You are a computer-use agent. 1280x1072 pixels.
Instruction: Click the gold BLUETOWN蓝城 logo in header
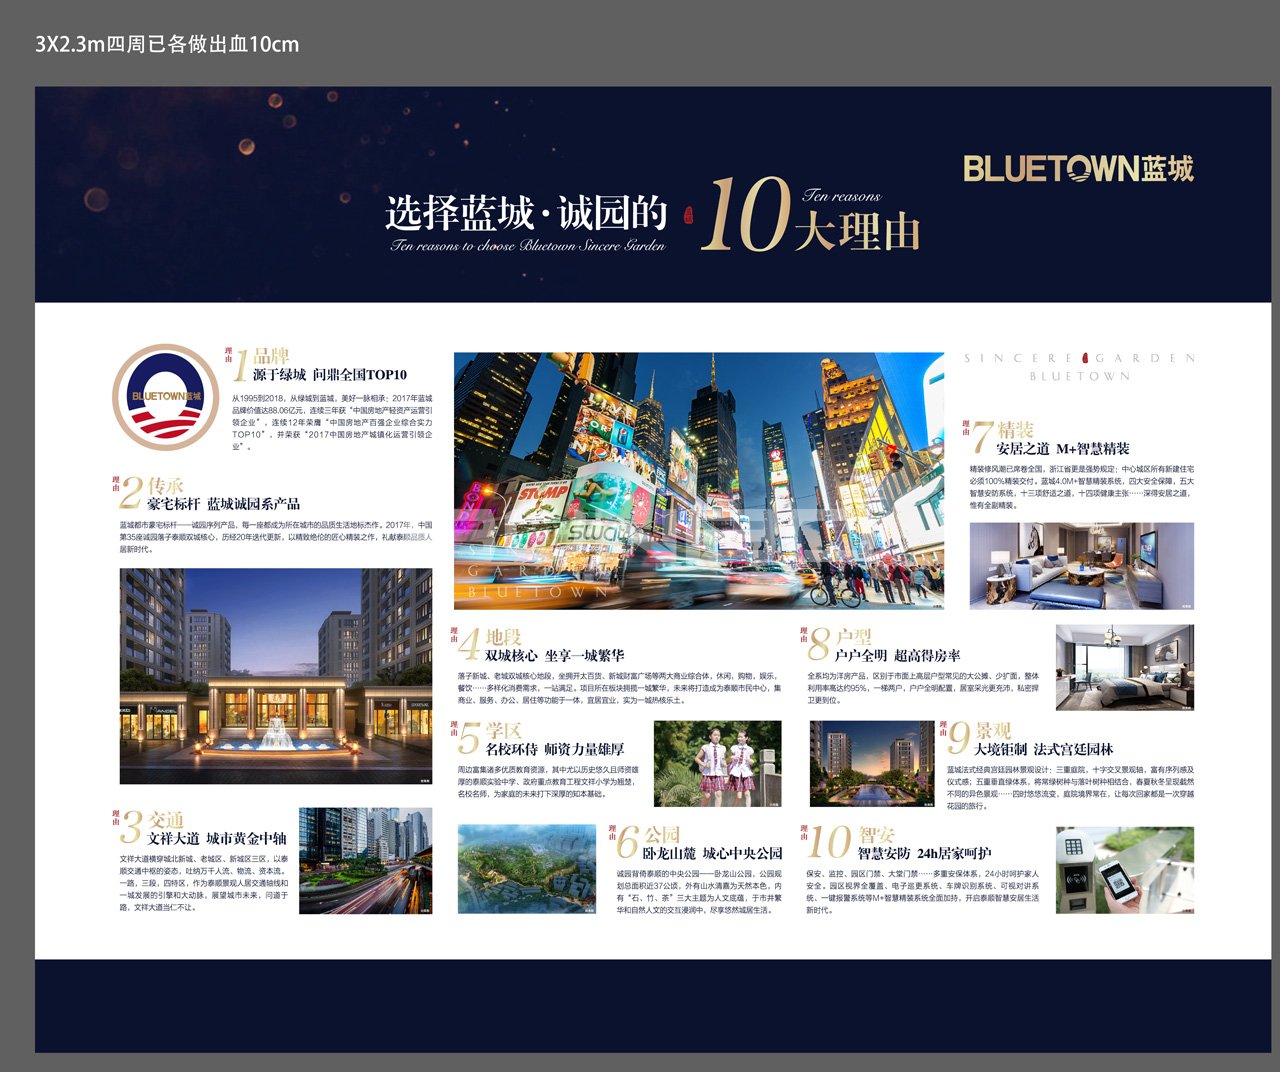pos(1078,168)
